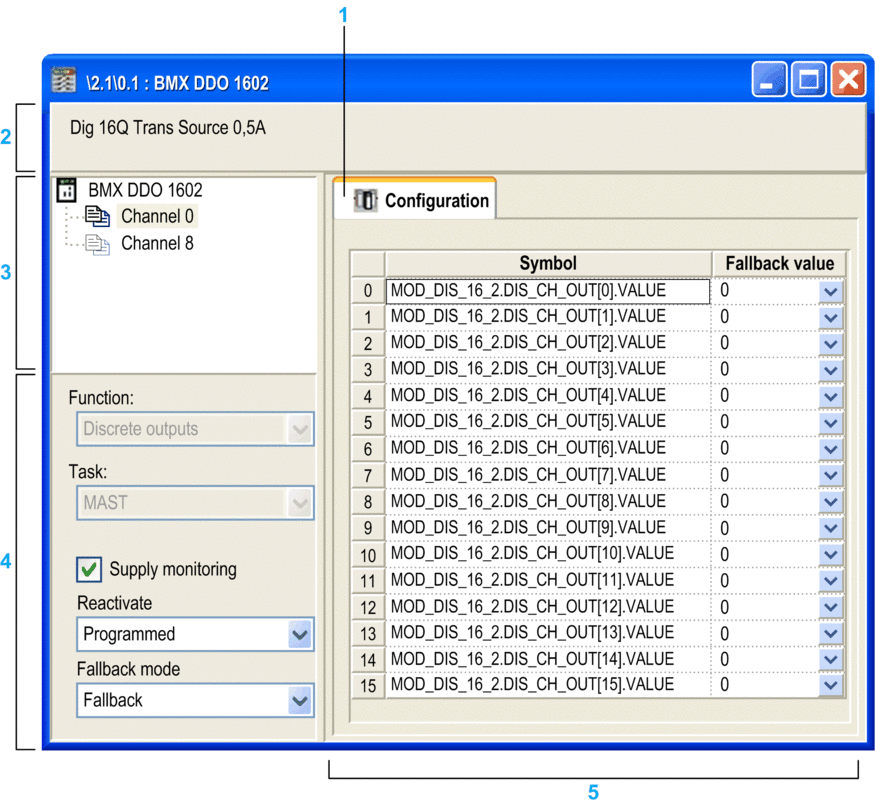Click symbol MOD_DIS_16_2.DIS_CH_OUT[2].VALUE
875x806 pixels.
(x=528, y=343)
